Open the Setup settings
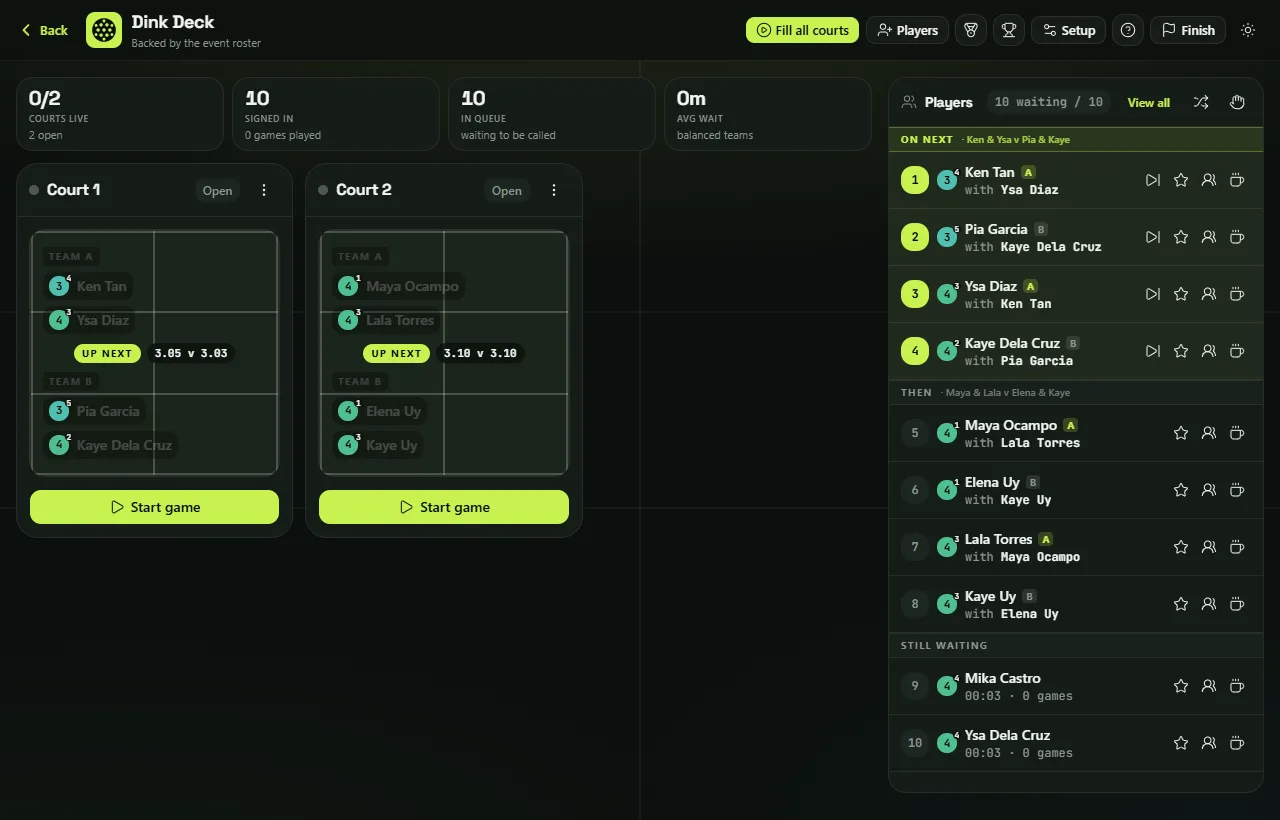Viewport: 1280px width, 820px height. pos(1069,30)
